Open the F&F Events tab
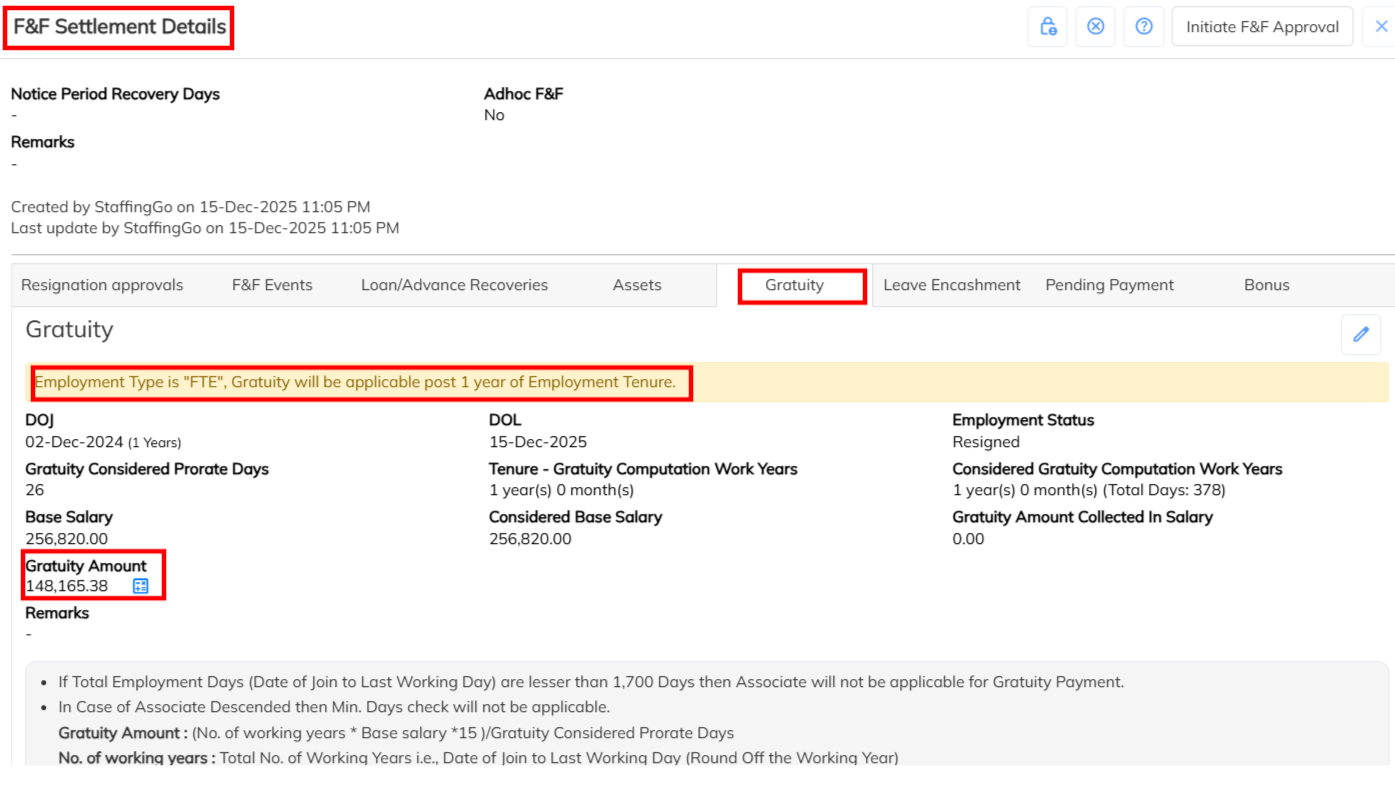The image size is (1395, 792). [x=272, y=285]
